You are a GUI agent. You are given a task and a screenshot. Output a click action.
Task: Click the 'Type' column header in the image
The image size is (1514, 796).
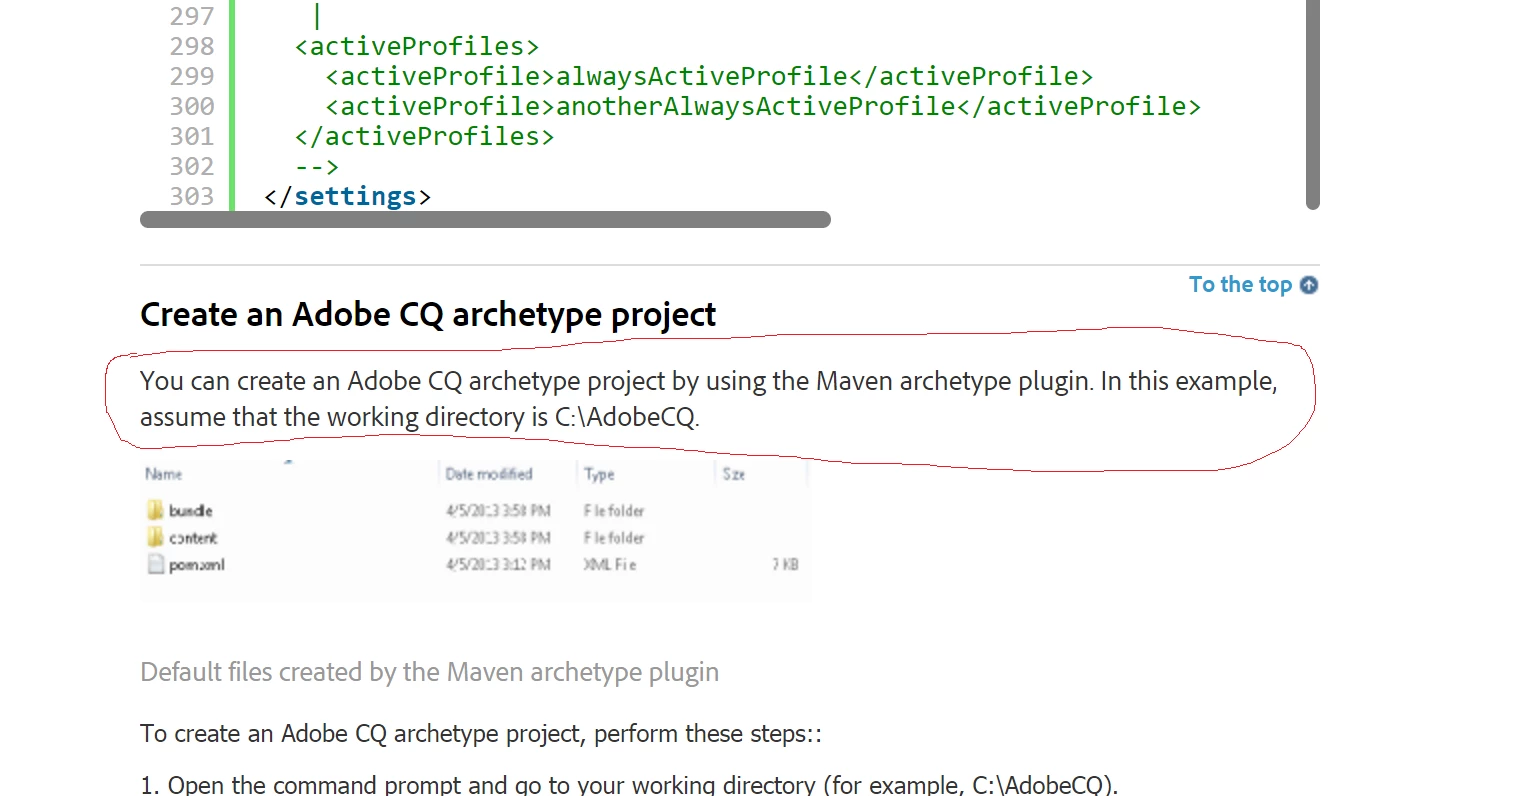click(599, 474)
